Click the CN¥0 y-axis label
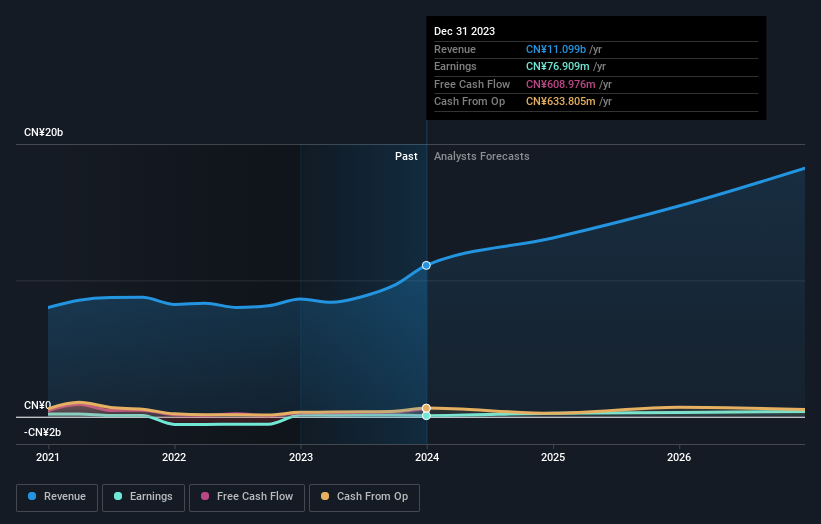This screenshot has width=821, height=524. (37, 406)
